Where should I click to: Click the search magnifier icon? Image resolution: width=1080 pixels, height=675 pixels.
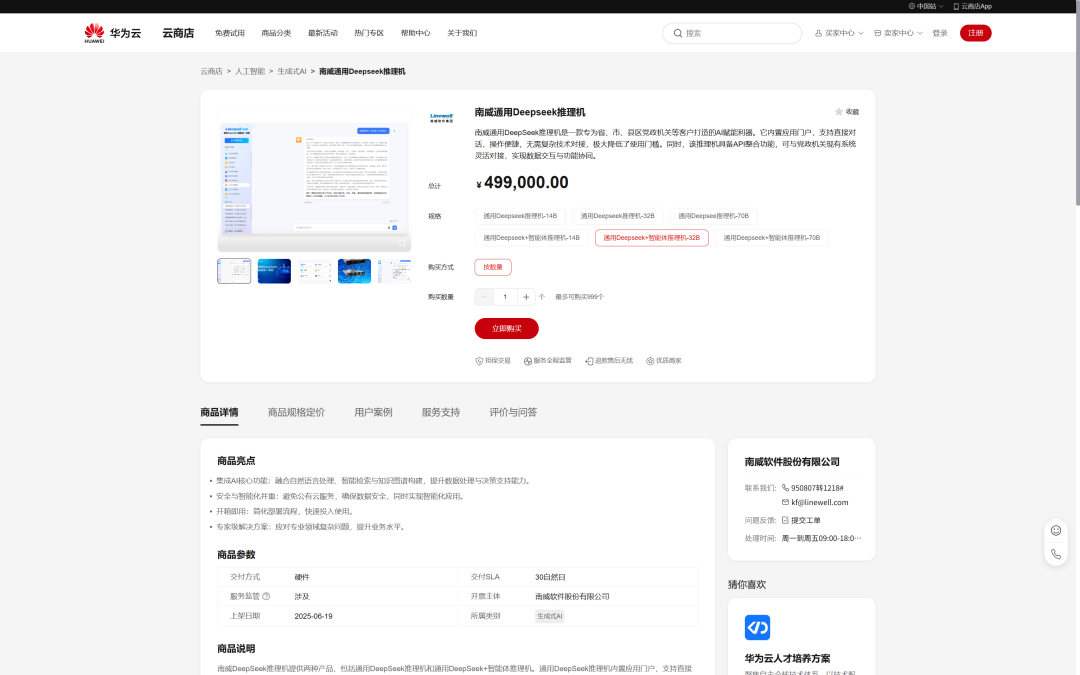[x=678, y=33]
